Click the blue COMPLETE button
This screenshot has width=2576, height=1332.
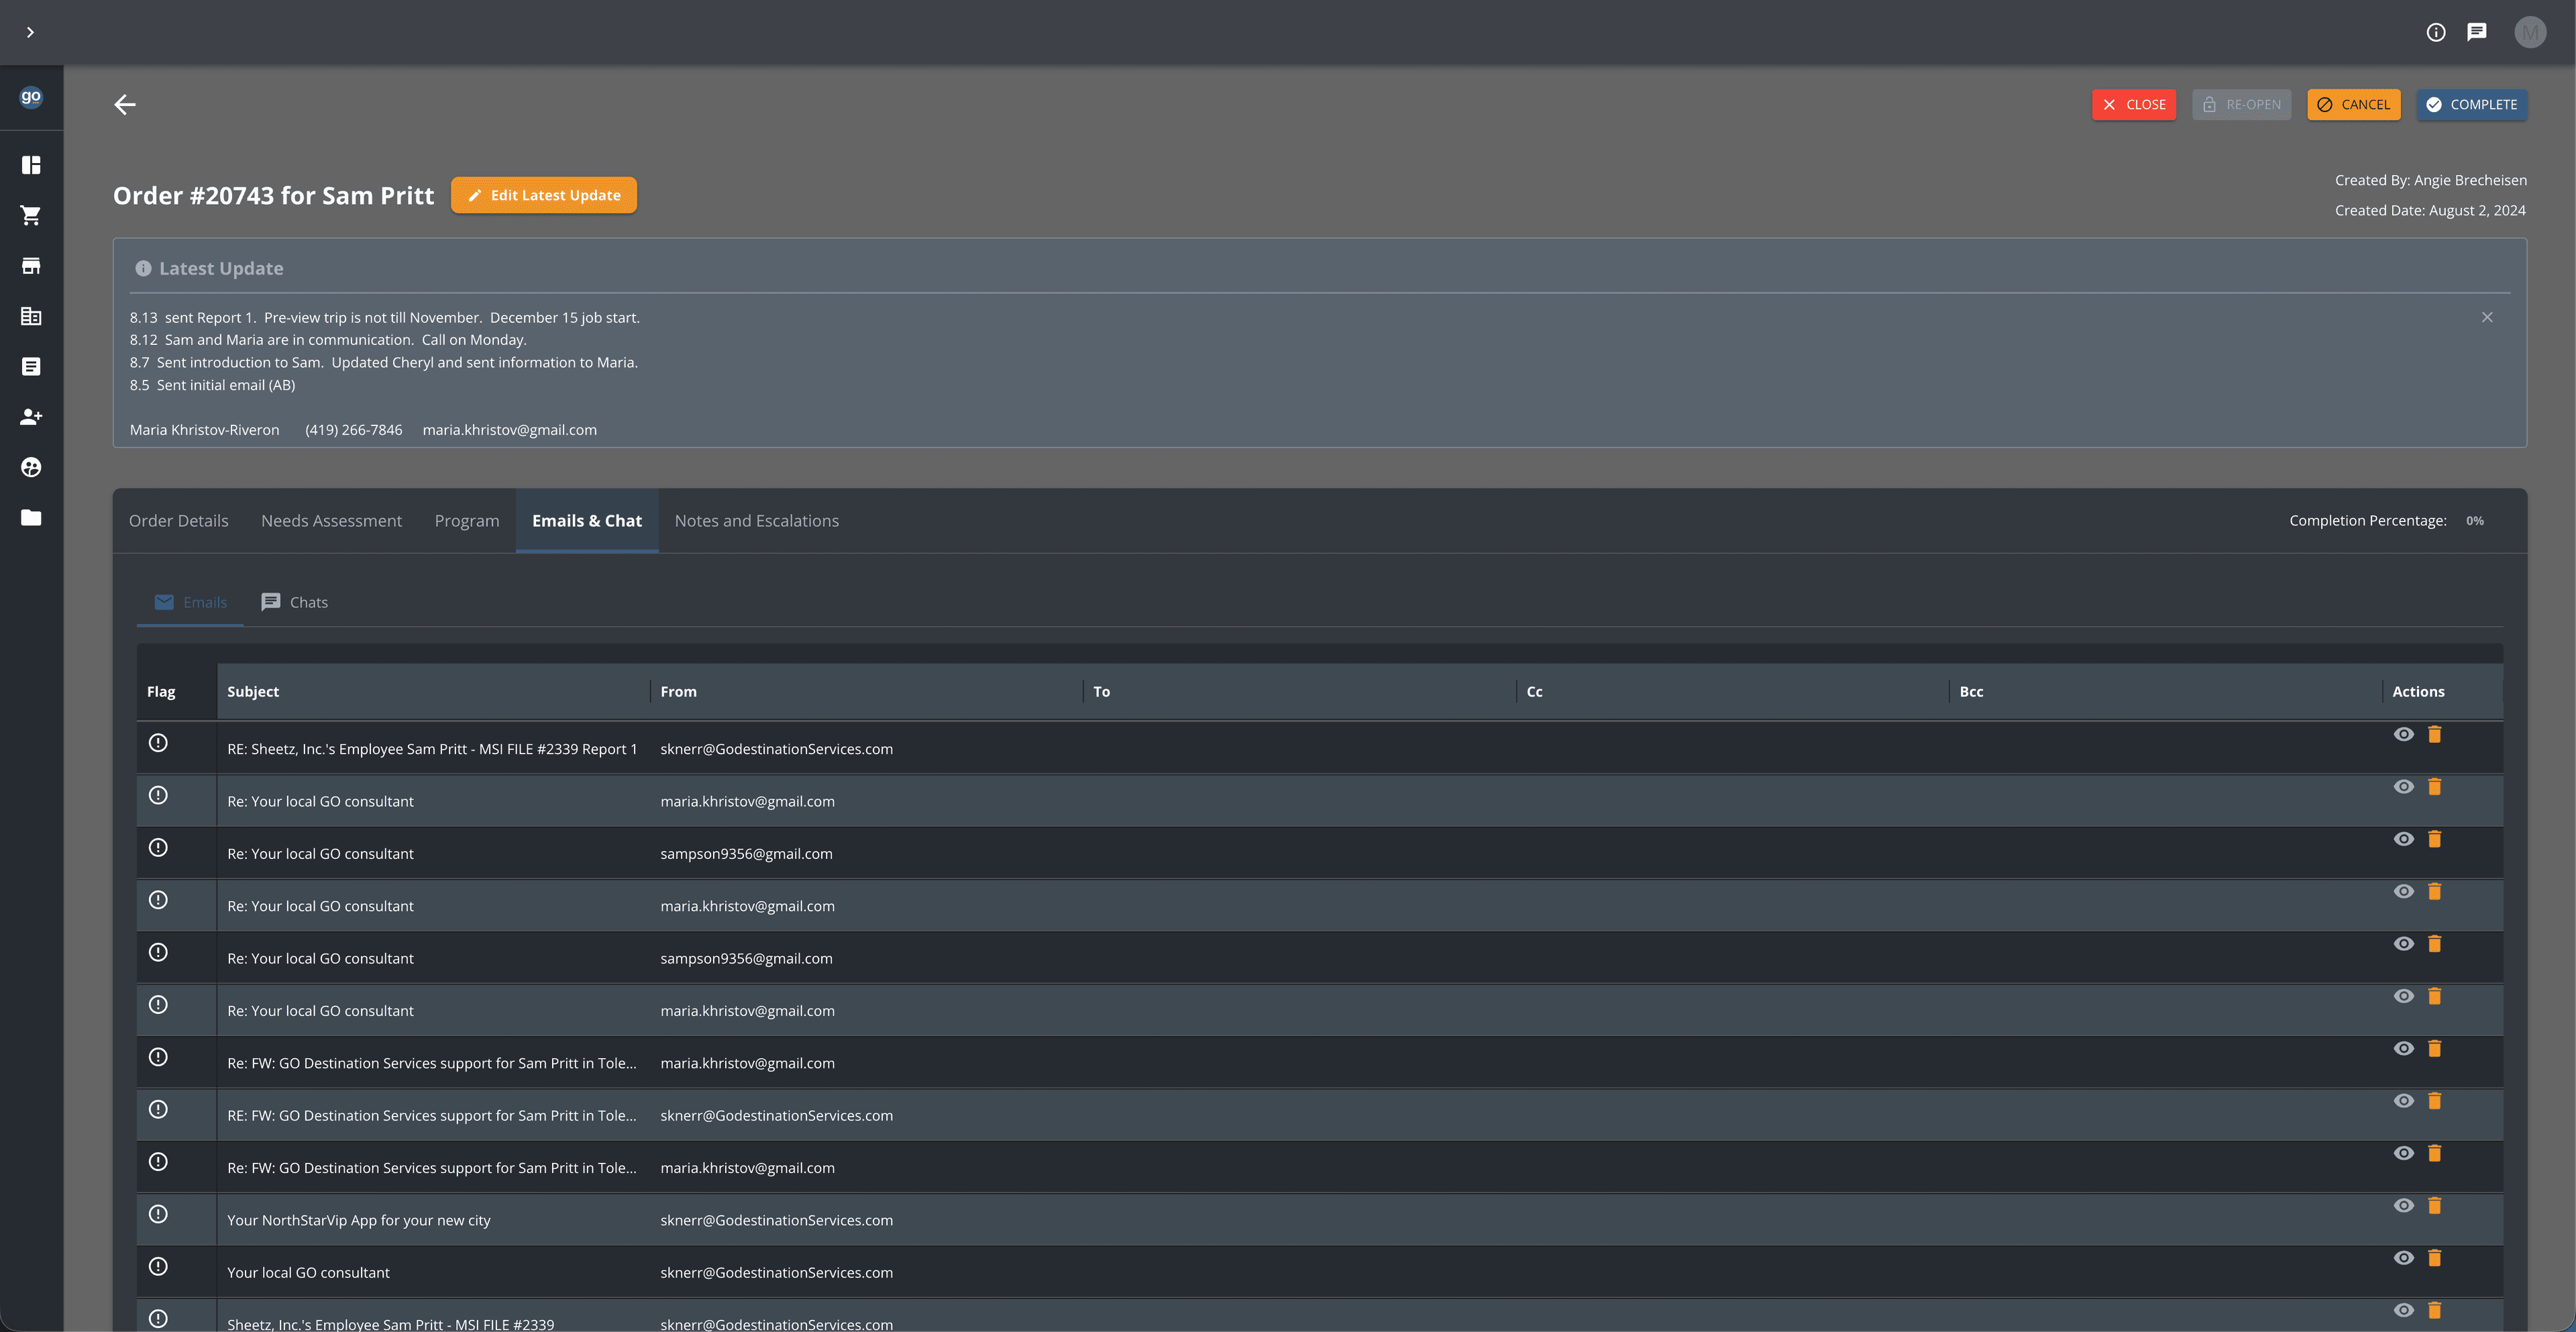[x=2471, y=104]
